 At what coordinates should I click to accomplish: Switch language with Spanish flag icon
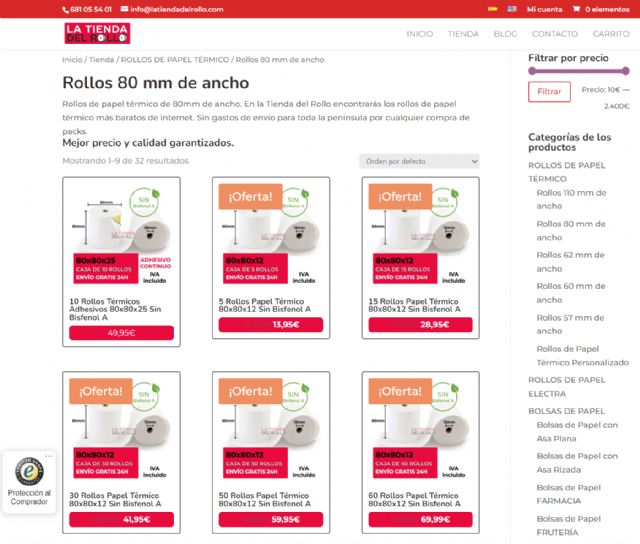click(x=492, y=8)
